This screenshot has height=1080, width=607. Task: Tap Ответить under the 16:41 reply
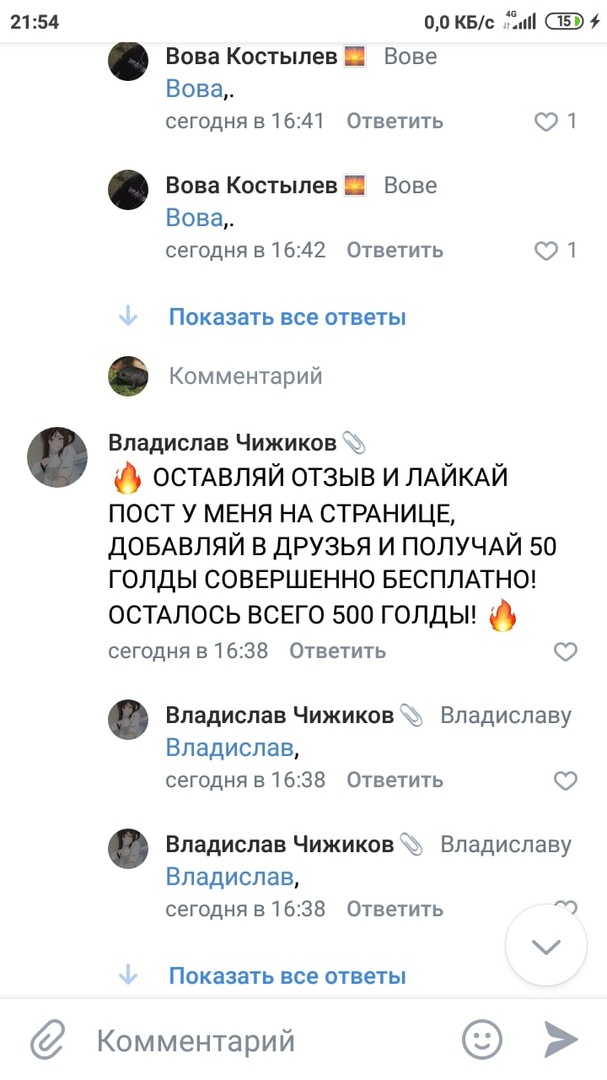(x=394, y=122)
